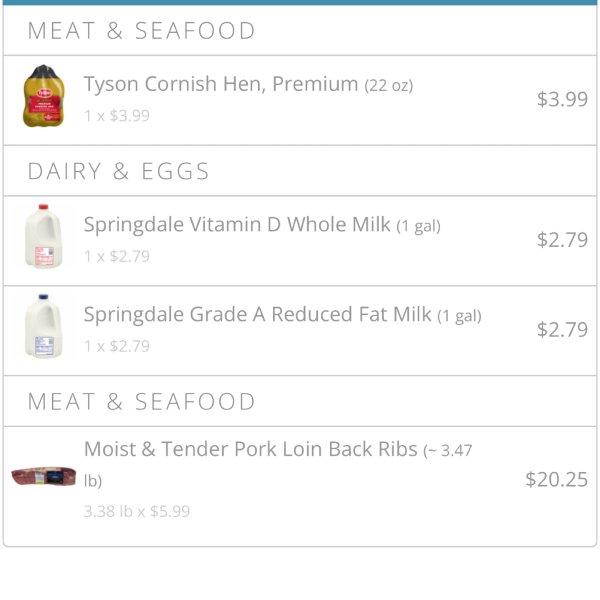This screenshot has height=600, width=600.
Task: Click the 3.38 lb x $5.99 weight line
Action: (137, 511)
